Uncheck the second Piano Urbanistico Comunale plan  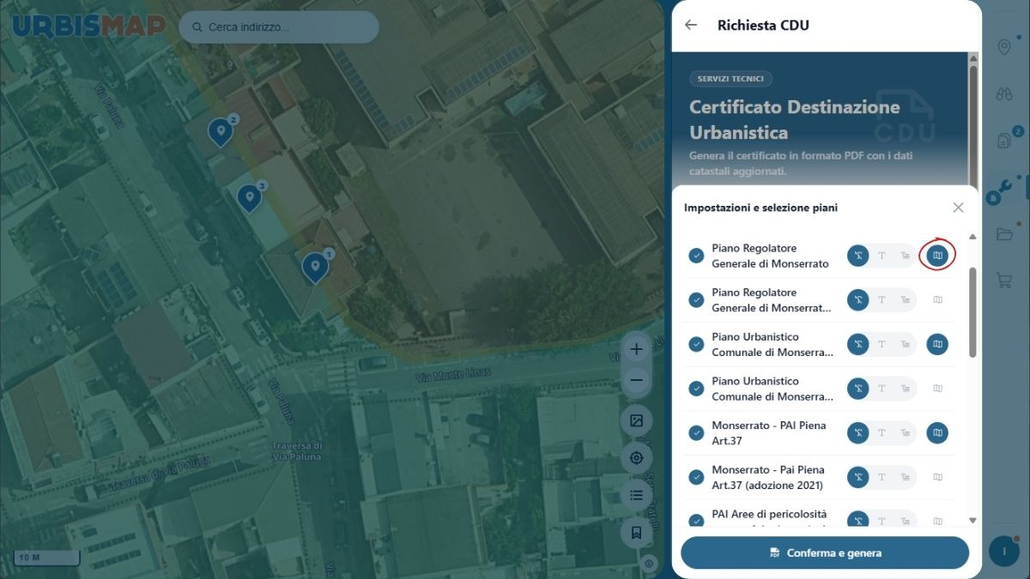click(x=696, y=388)
